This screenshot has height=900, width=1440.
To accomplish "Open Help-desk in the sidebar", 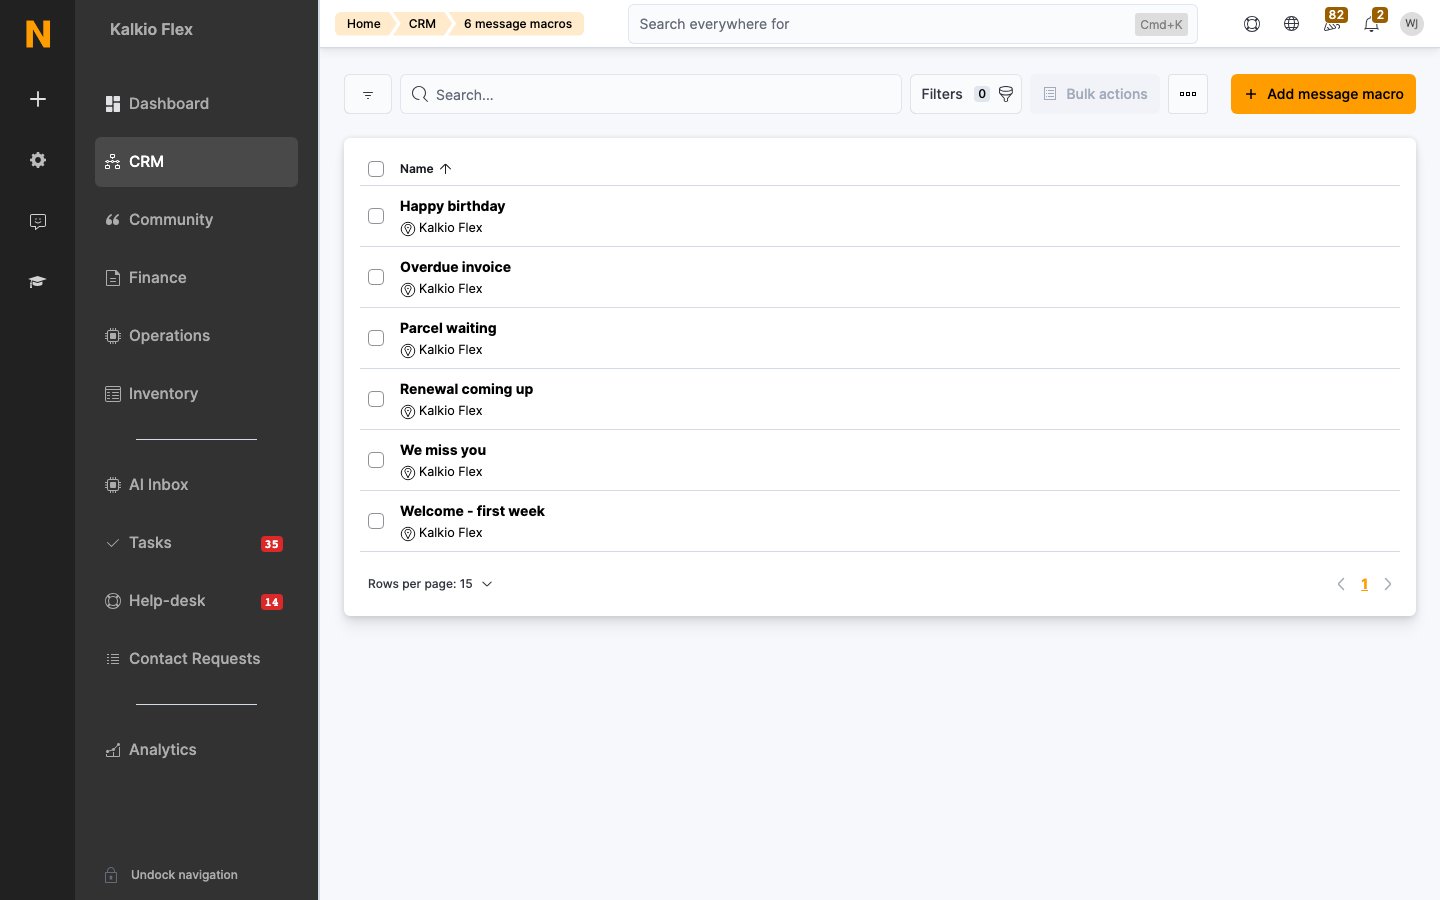I will pos(196,601).
